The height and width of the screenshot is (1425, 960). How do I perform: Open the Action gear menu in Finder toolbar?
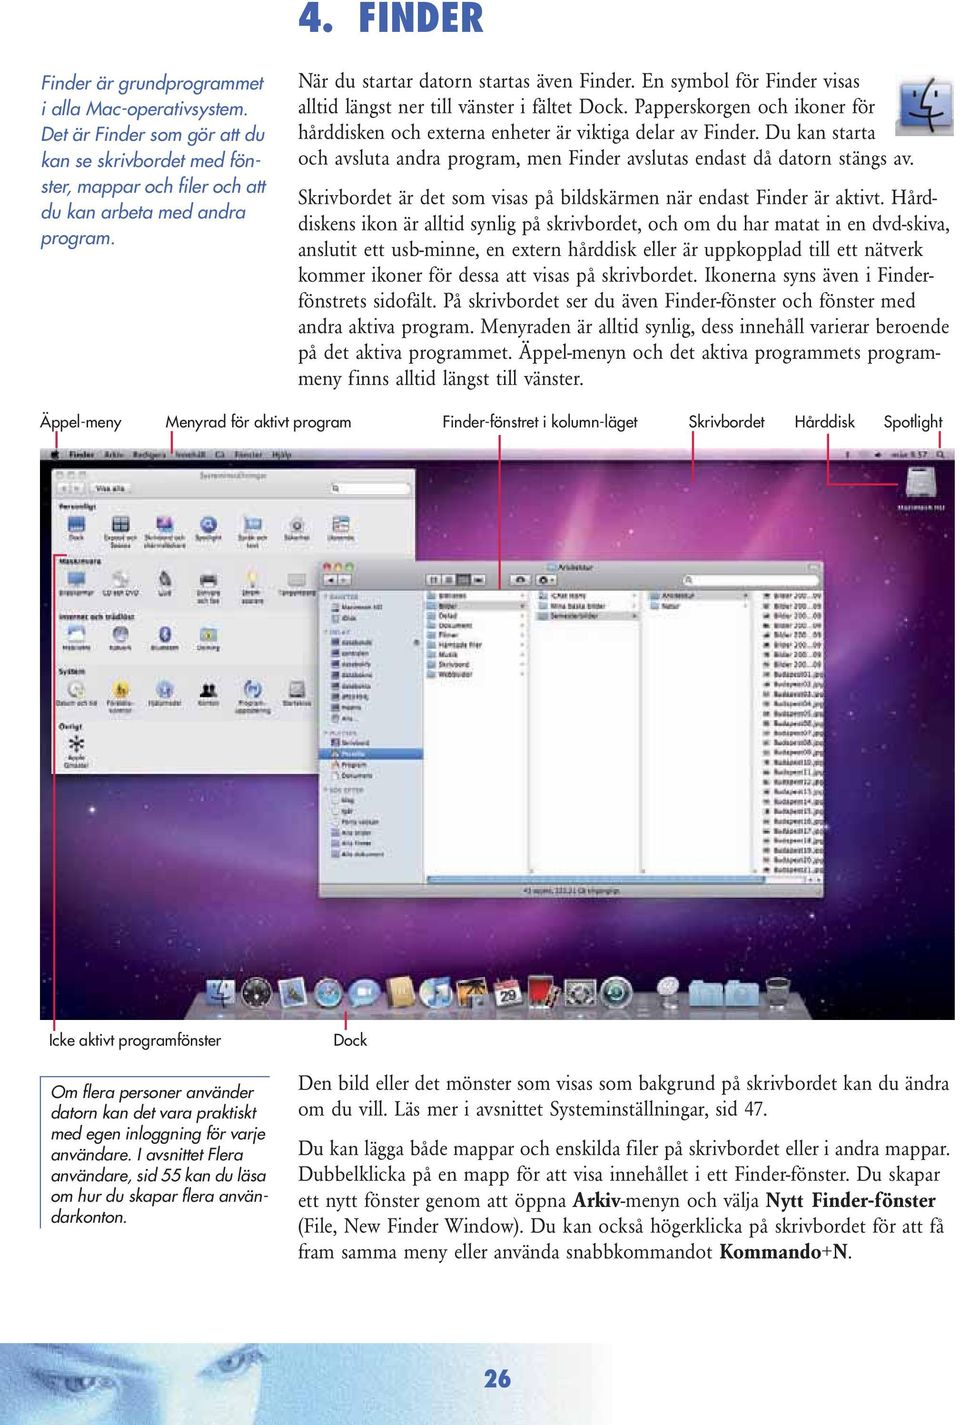(x=546, y=580)
